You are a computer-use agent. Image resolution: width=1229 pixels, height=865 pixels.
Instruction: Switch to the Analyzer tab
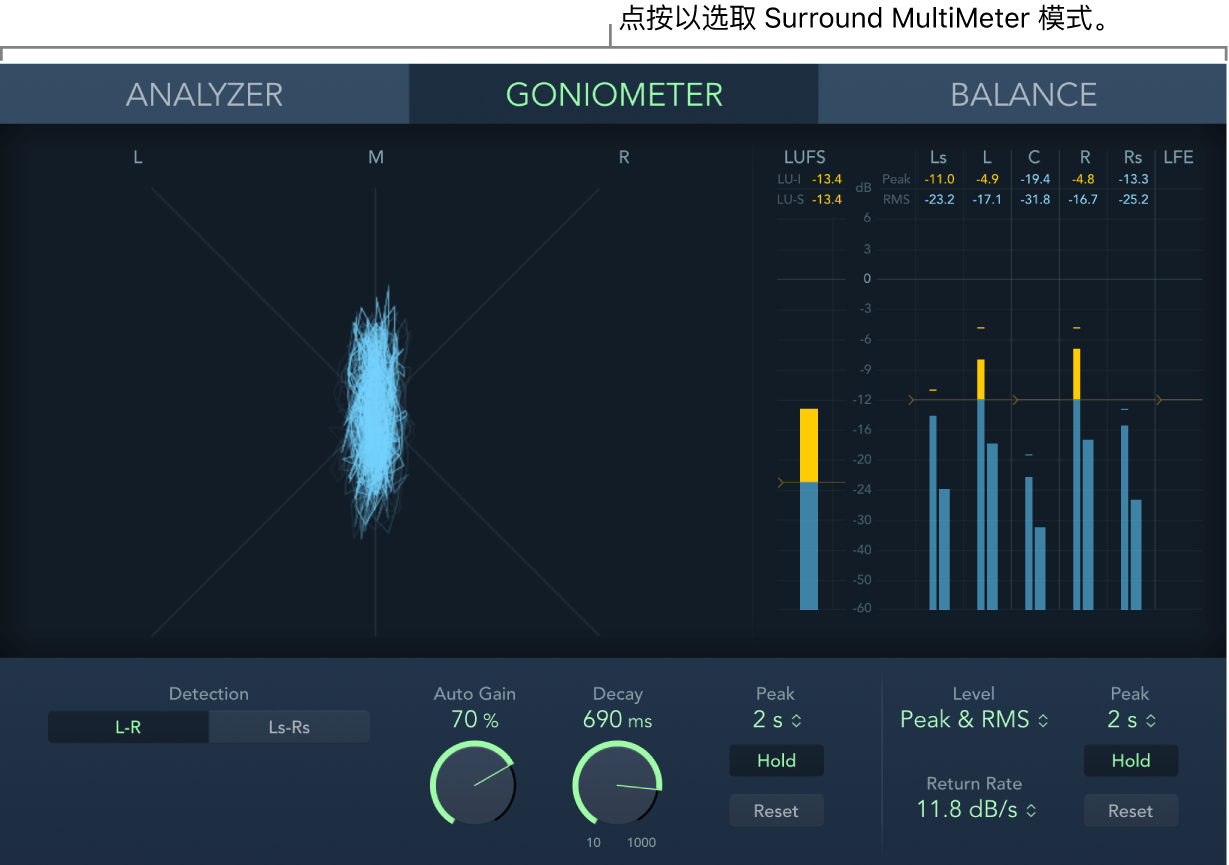(203, 93)
